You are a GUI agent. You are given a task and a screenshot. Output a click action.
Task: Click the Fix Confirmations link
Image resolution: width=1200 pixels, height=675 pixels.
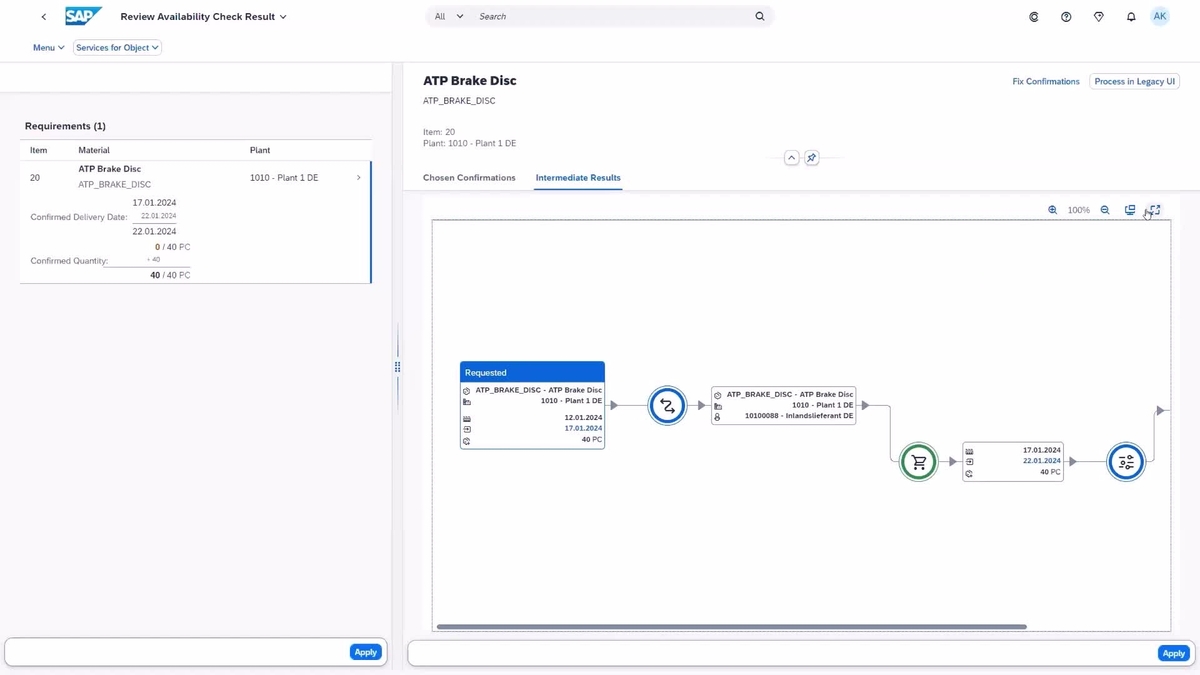(1045, 81)
